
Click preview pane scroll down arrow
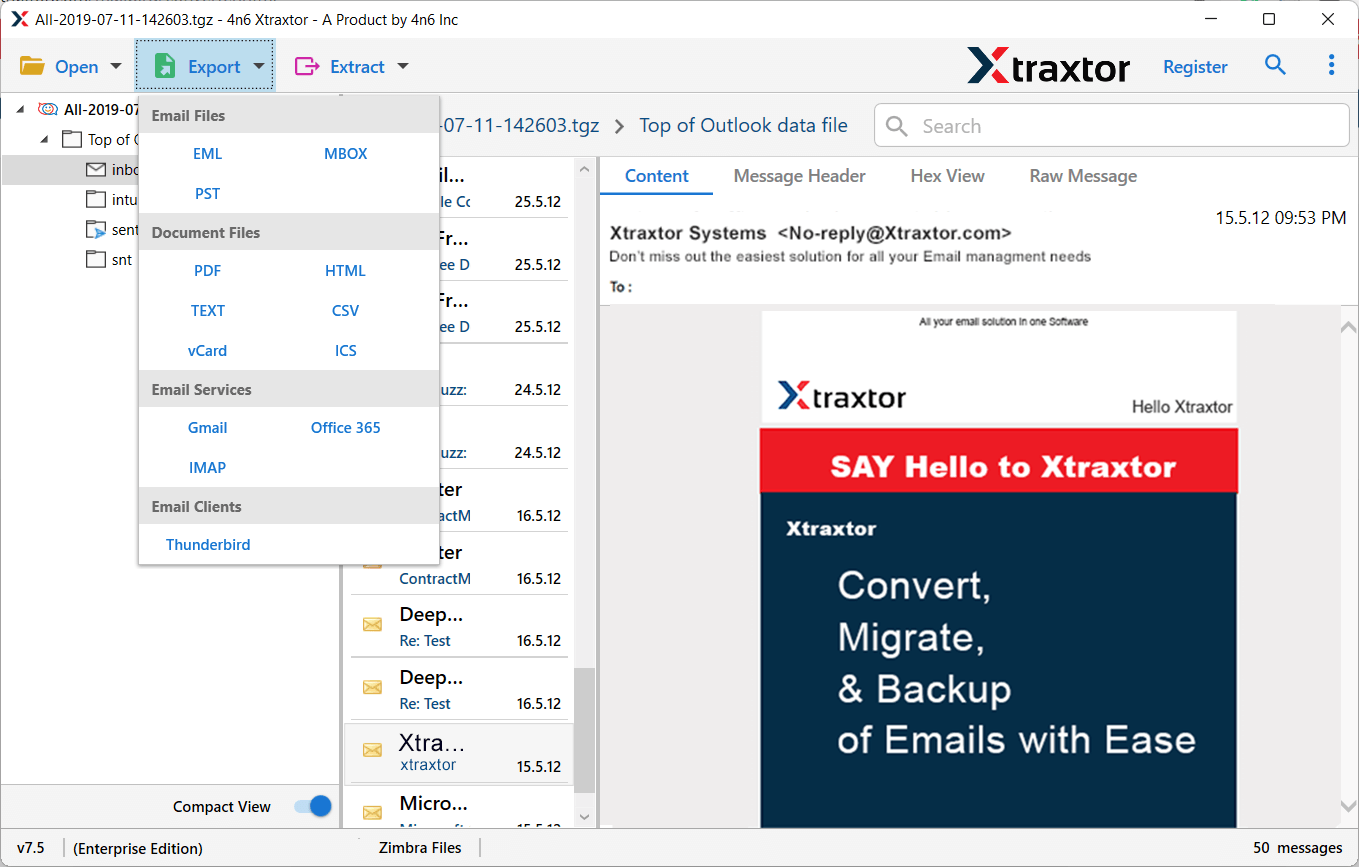1348,807
